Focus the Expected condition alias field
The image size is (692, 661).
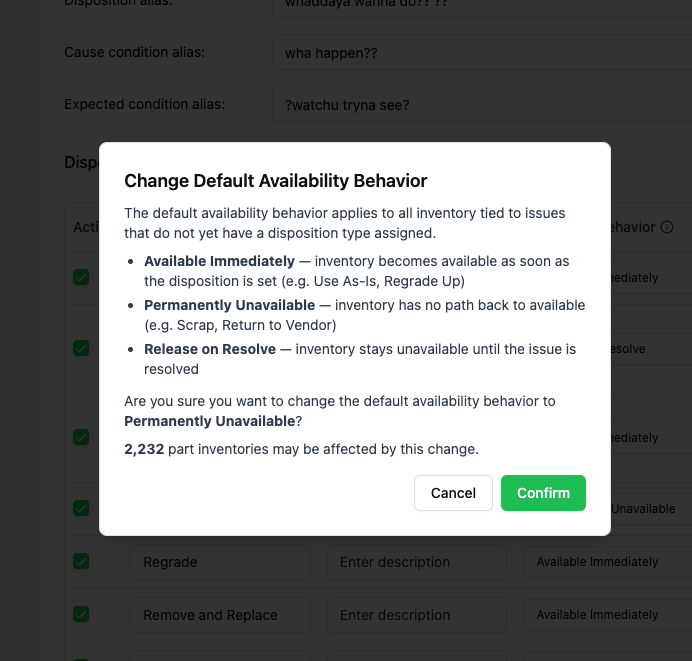coord(480,105)
